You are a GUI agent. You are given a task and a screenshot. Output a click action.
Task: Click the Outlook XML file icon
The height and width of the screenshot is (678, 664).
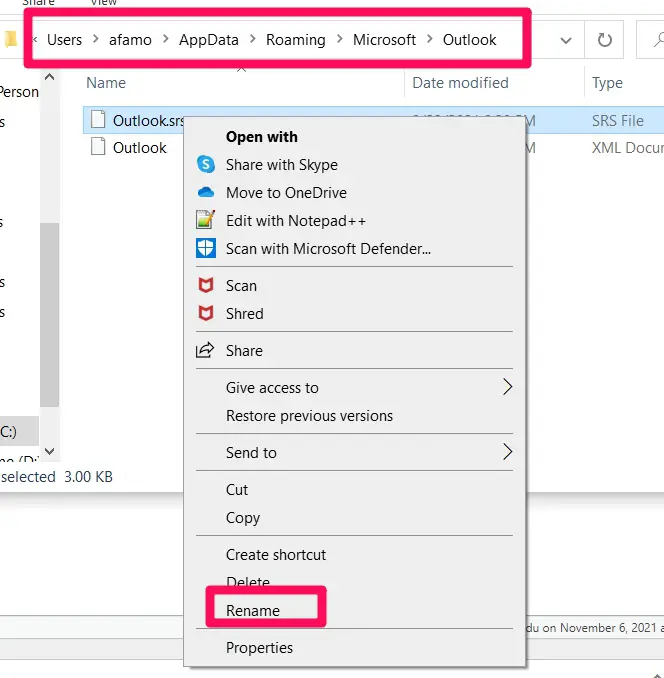point(98,147)
